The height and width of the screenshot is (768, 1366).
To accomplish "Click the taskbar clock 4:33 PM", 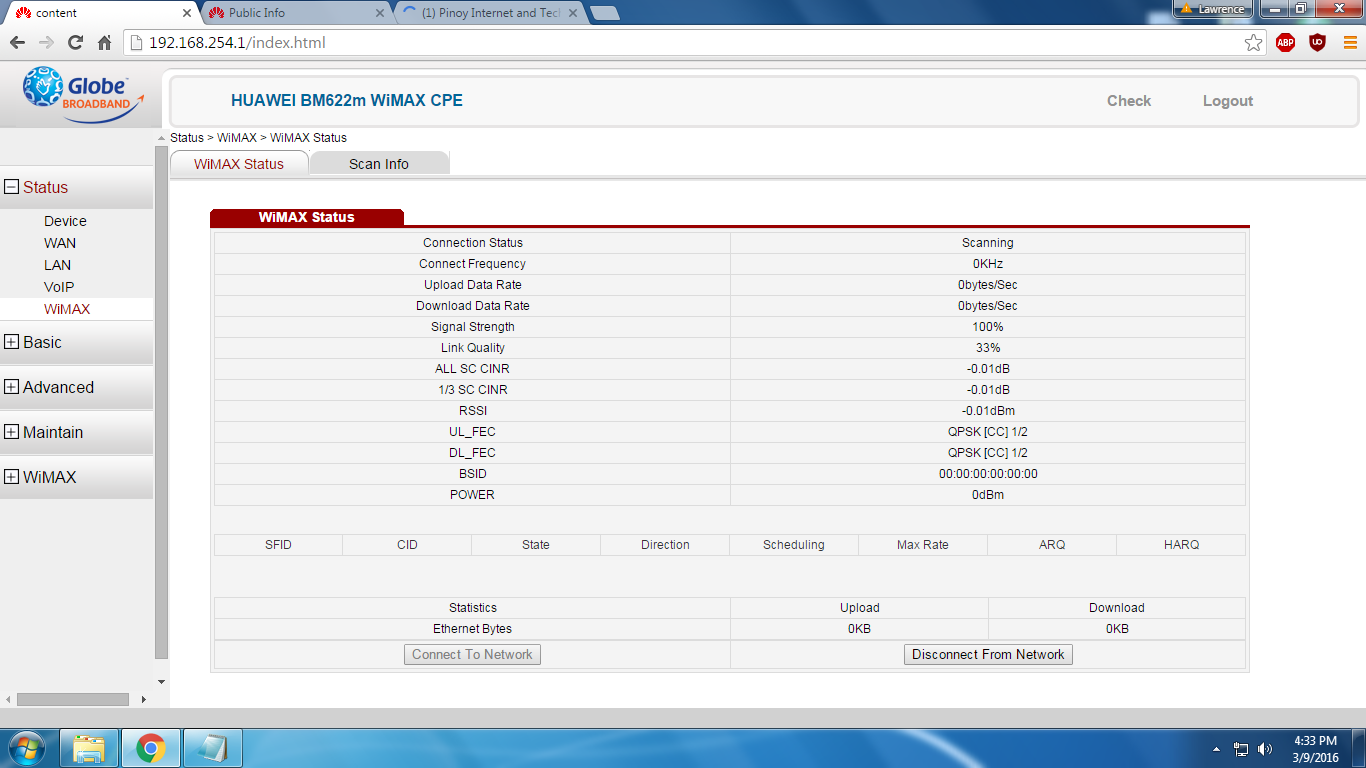I will coord(1315,741).
